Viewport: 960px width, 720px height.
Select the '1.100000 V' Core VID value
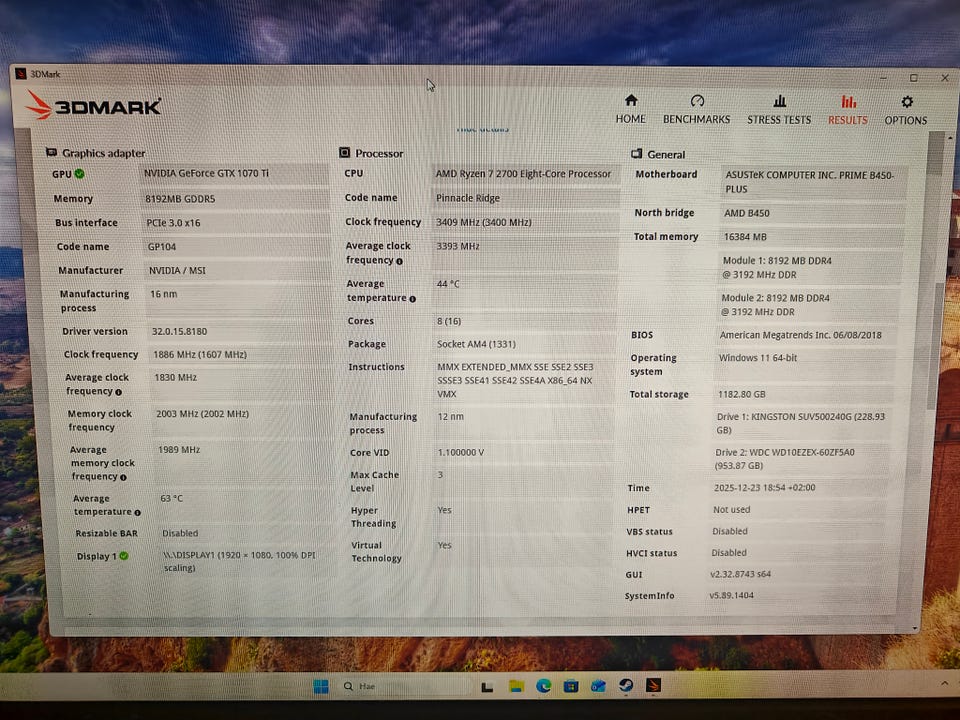click(x=460, y=452)
